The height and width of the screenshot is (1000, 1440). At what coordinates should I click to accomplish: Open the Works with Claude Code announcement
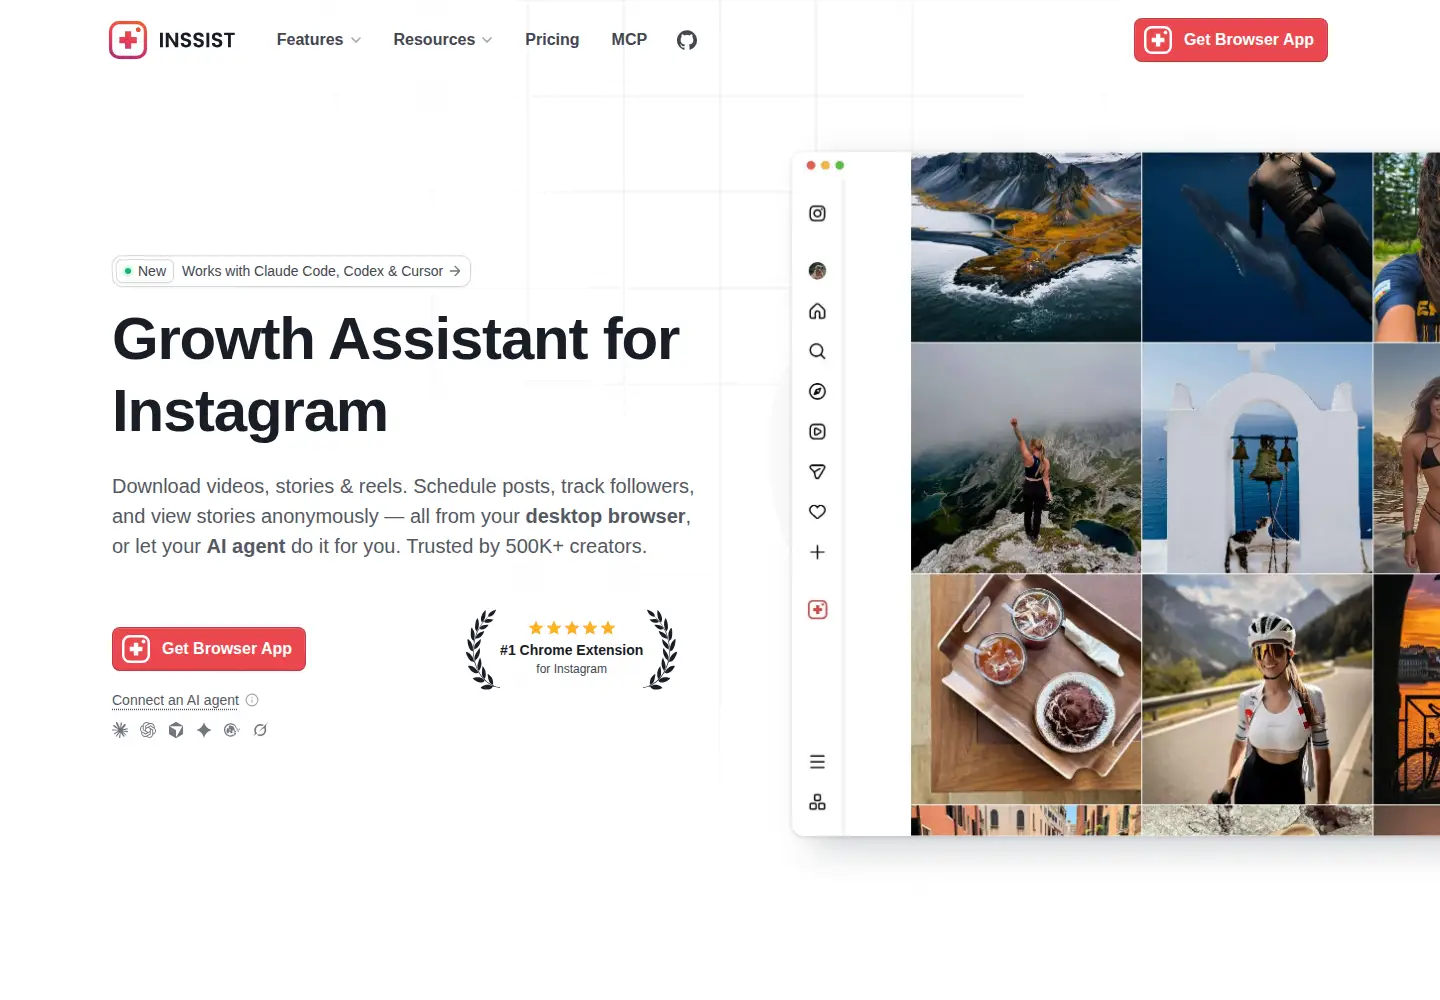(x=291, y=271)
